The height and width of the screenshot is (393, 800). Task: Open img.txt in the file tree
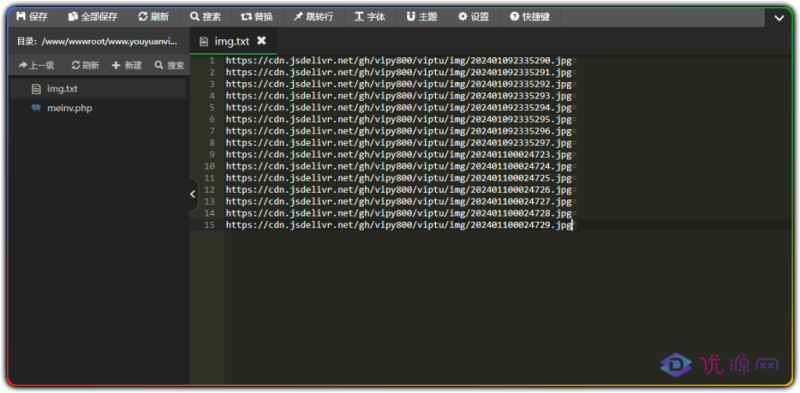pos(98,89)
